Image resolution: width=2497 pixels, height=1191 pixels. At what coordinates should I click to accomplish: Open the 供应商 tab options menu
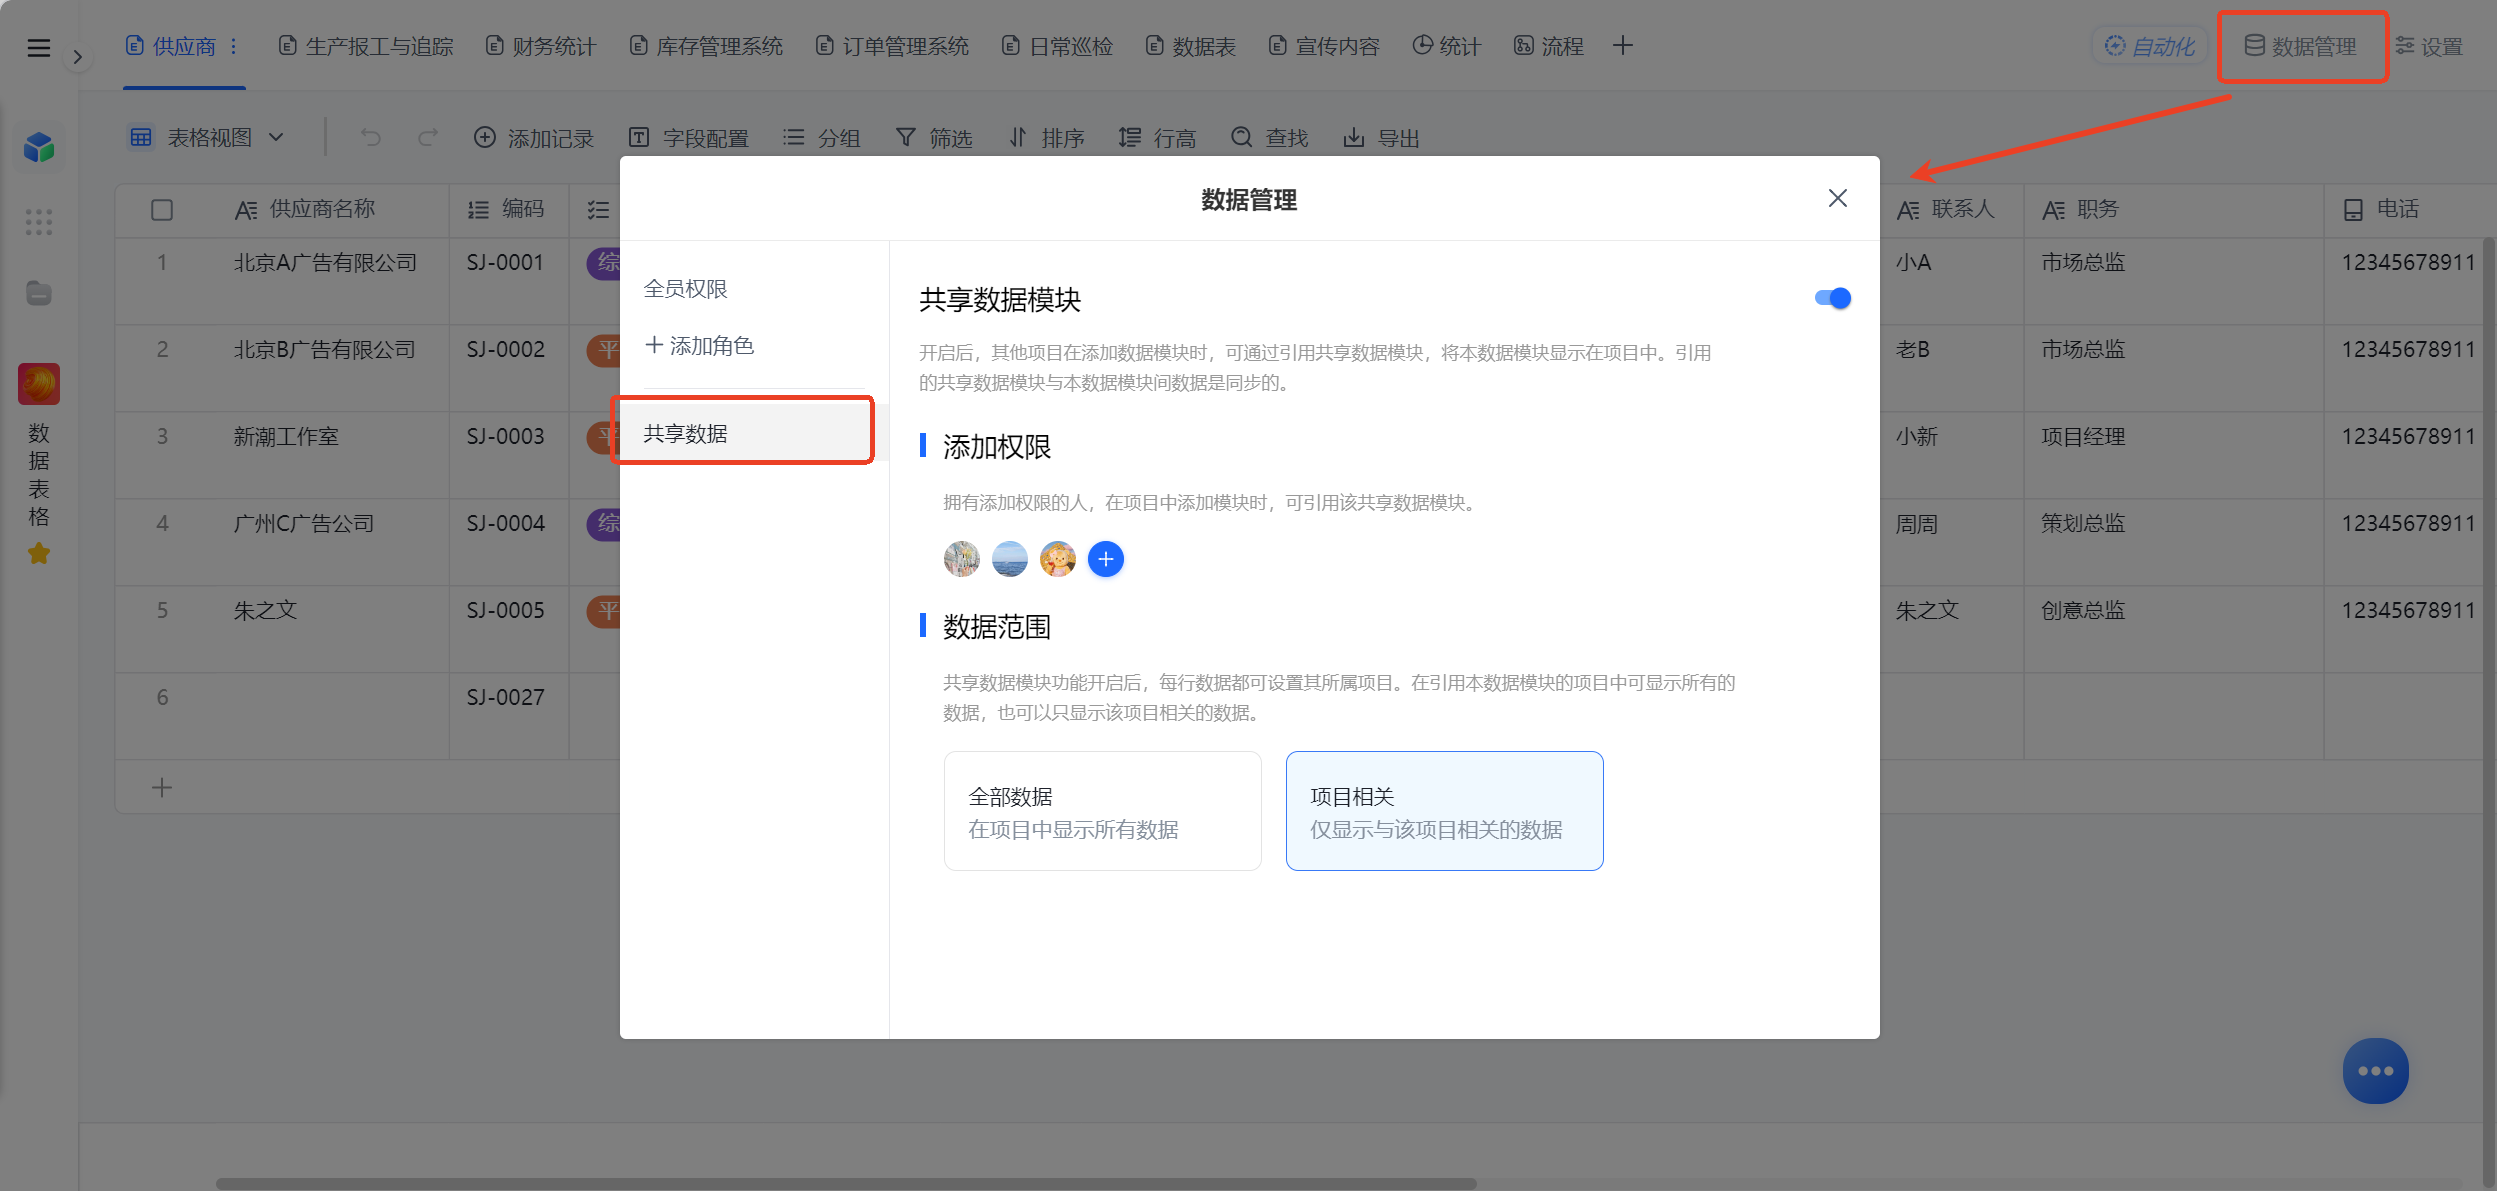tap(234, 46)
